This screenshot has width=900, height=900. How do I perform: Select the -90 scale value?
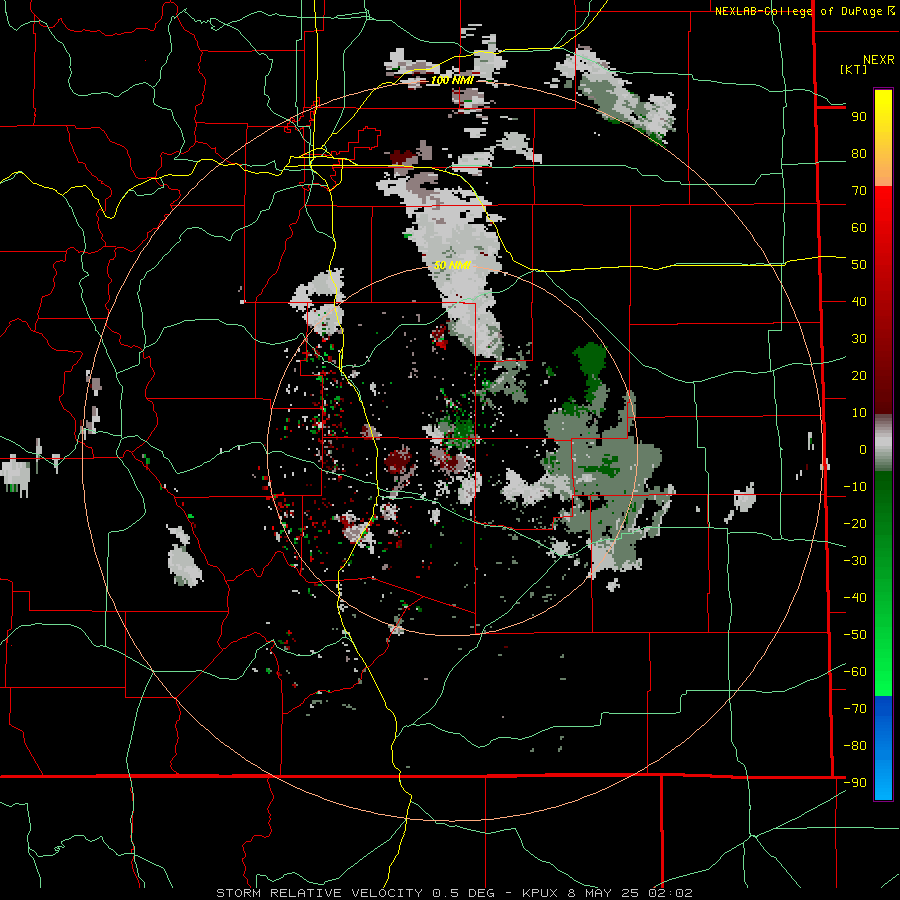[855, 782]
